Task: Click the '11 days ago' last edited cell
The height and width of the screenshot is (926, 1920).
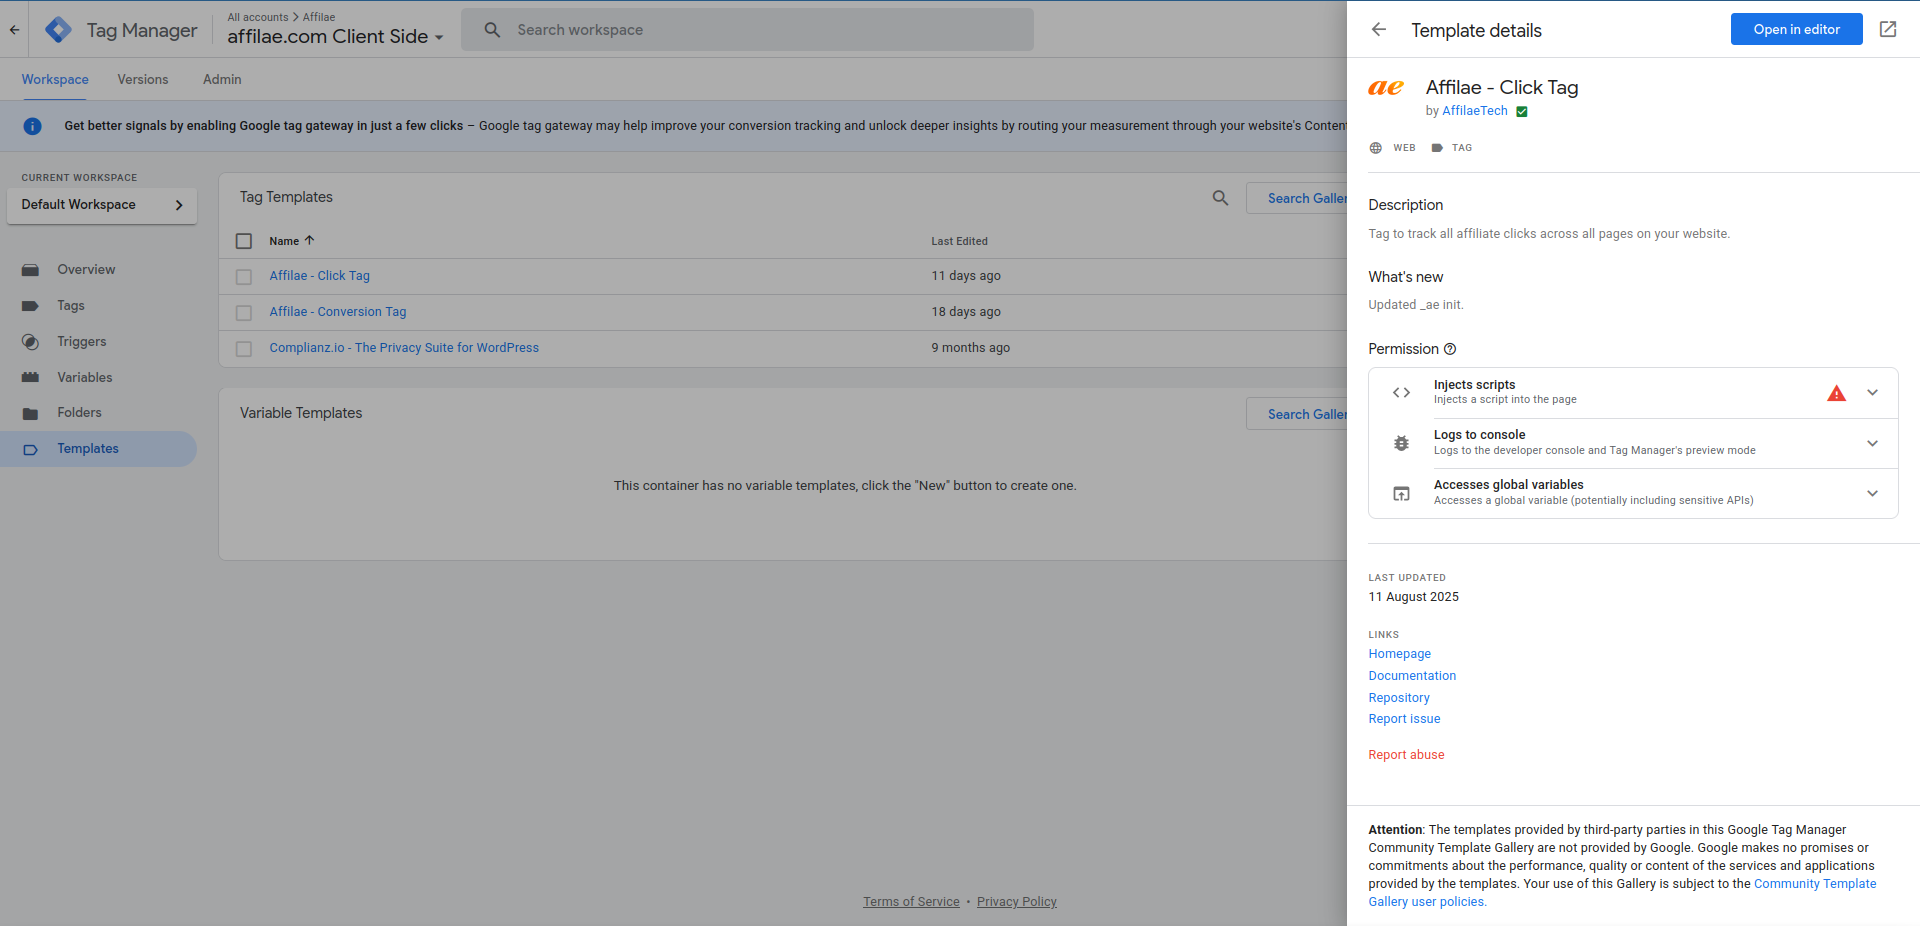Action: [966, 276]
